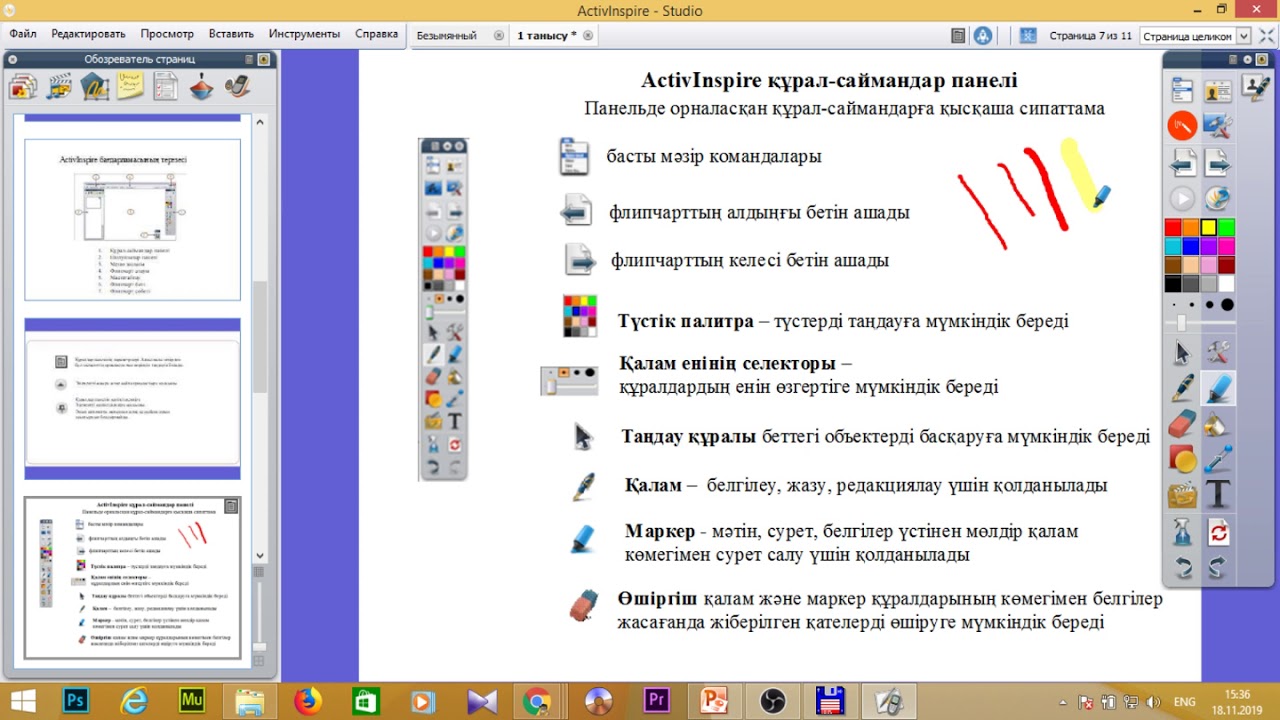This screenshot has height=720, width=1280.
Task: Select the Connector tool in right toolbox
Action: (x=1217, y=459)
